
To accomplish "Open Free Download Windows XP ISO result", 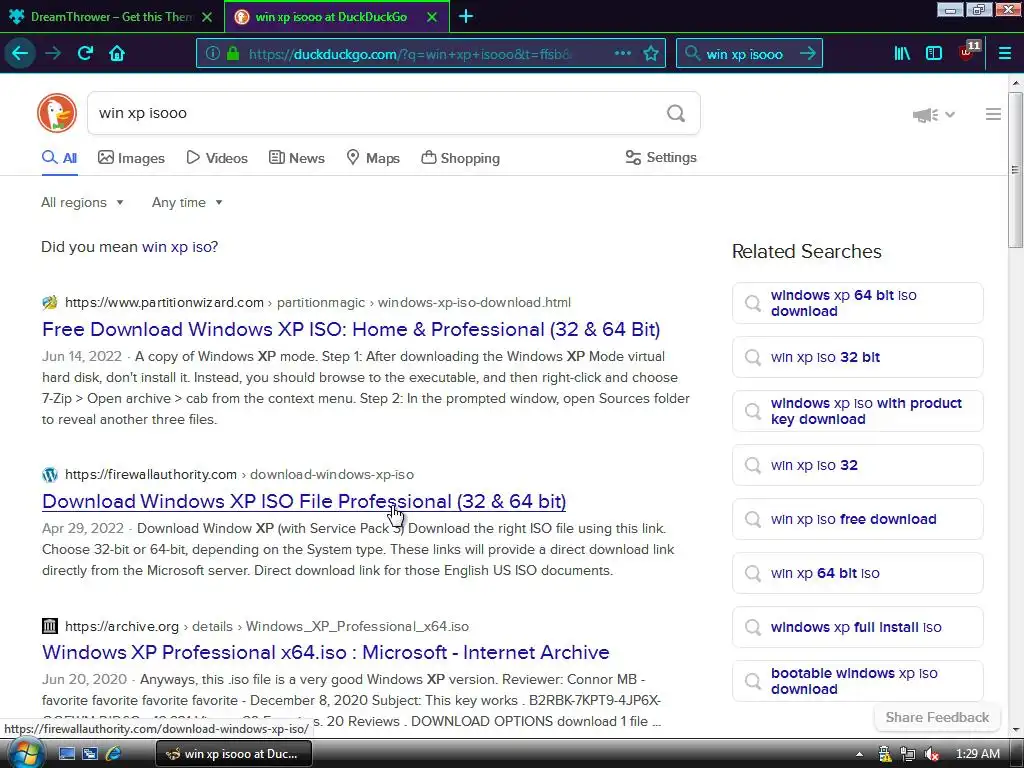I will coord(351,329).
